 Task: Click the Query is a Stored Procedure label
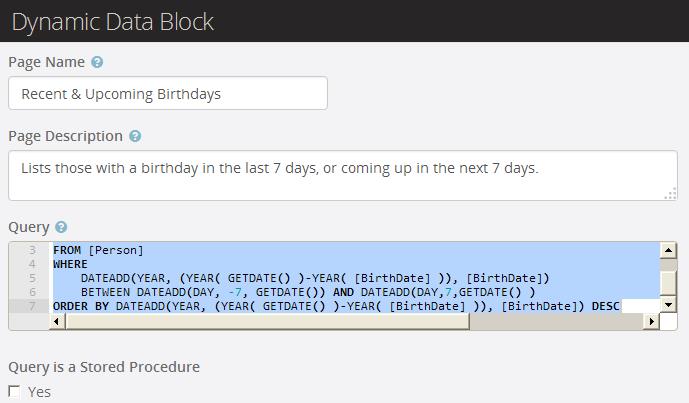click(104, 367)
